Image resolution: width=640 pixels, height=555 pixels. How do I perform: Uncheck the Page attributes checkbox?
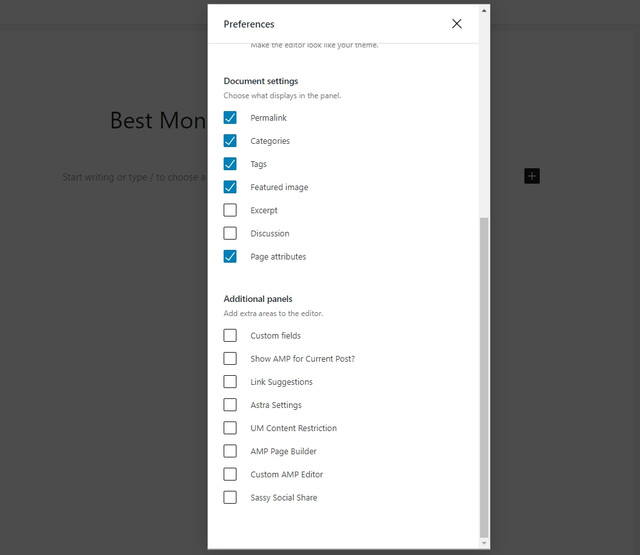[230, 256]
